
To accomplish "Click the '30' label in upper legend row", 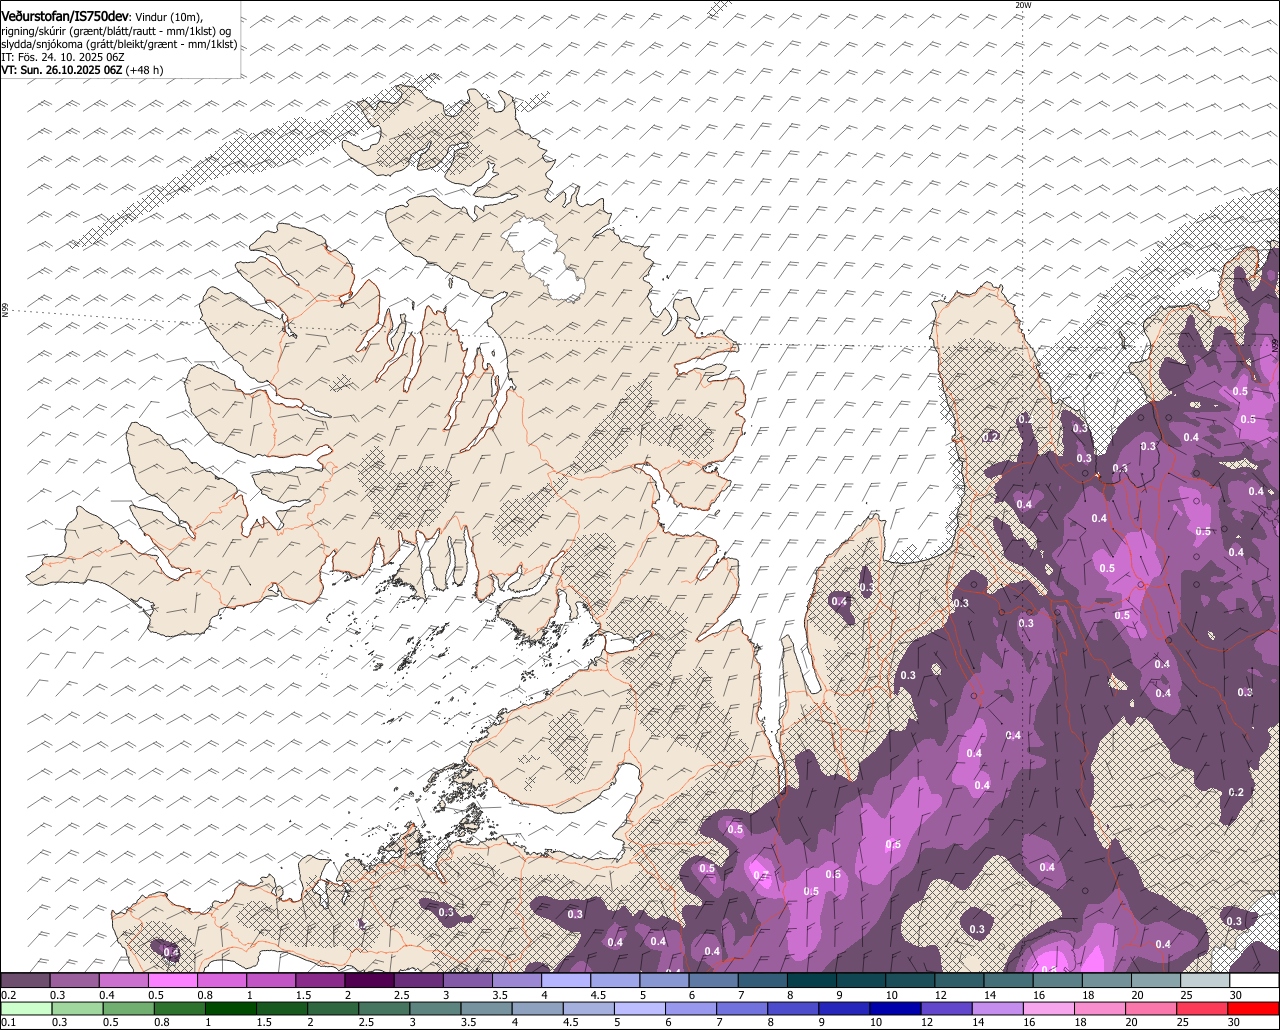I will [x=1236, y=995].
